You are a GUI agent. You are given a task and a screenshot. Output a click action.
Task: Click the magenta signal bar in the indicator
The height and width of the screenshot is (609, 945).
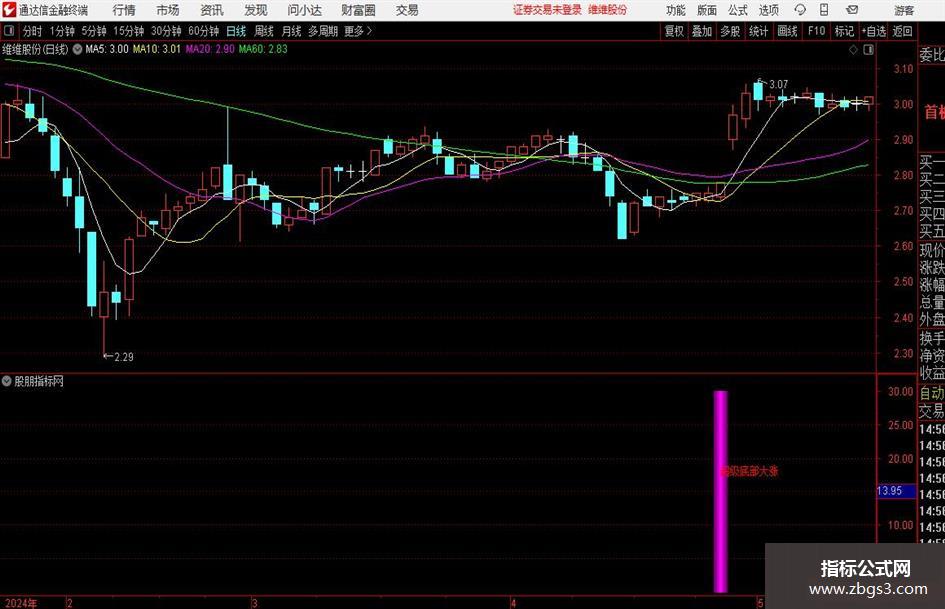click(720, 491)
